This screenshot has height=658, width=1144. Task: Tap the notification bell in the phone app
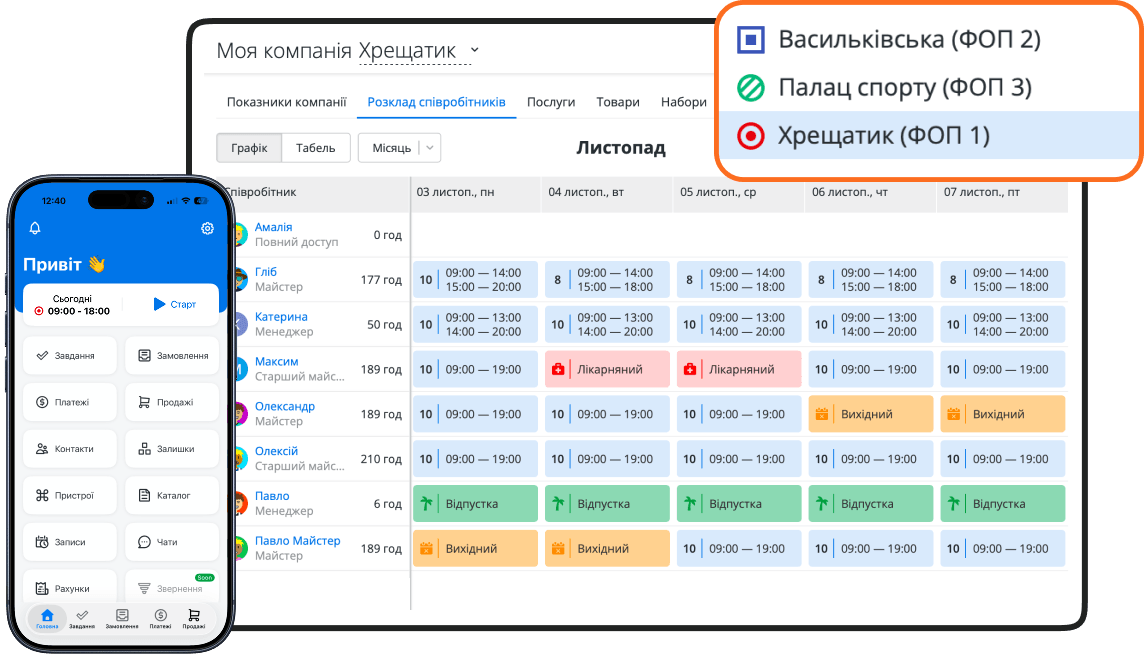[x=34, y=228]
